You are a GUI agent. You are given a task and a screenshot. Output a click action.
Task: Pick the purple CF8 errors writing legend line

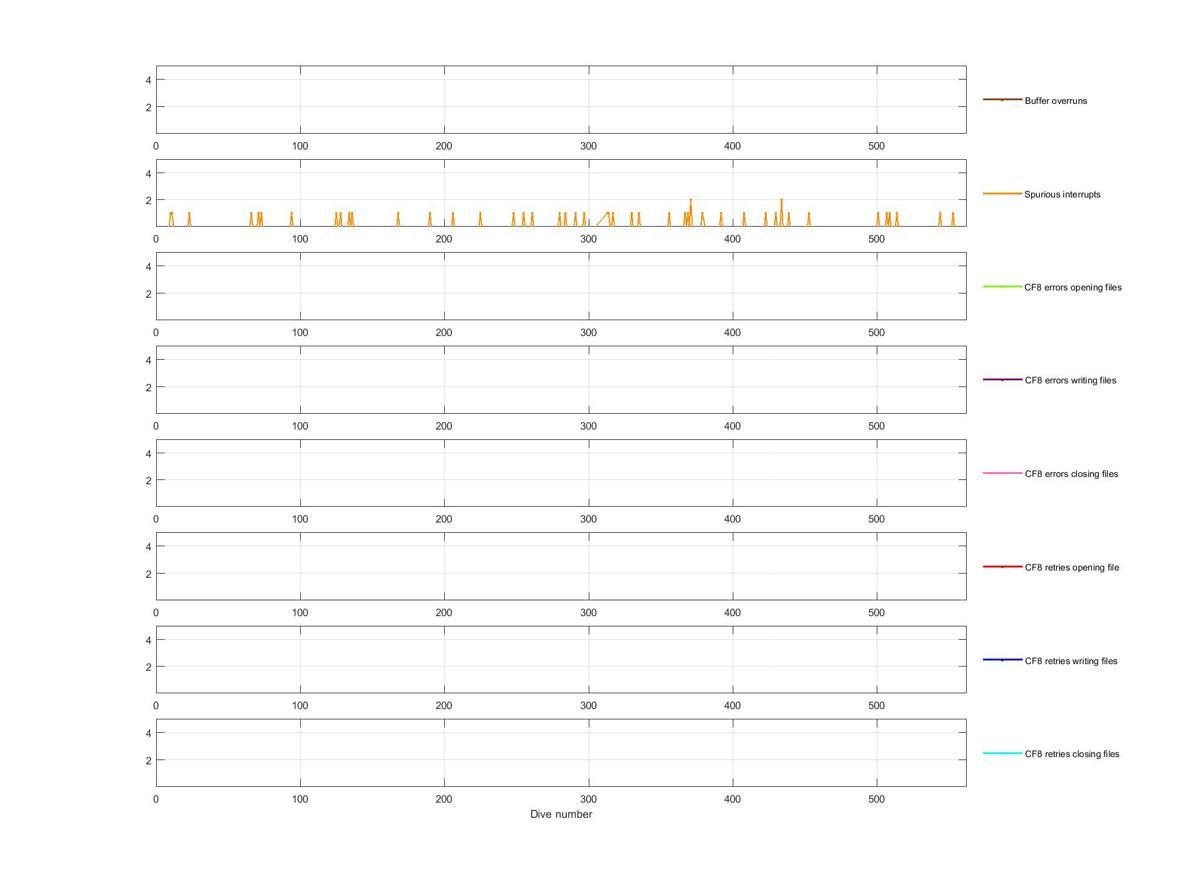coord(1002,380)
